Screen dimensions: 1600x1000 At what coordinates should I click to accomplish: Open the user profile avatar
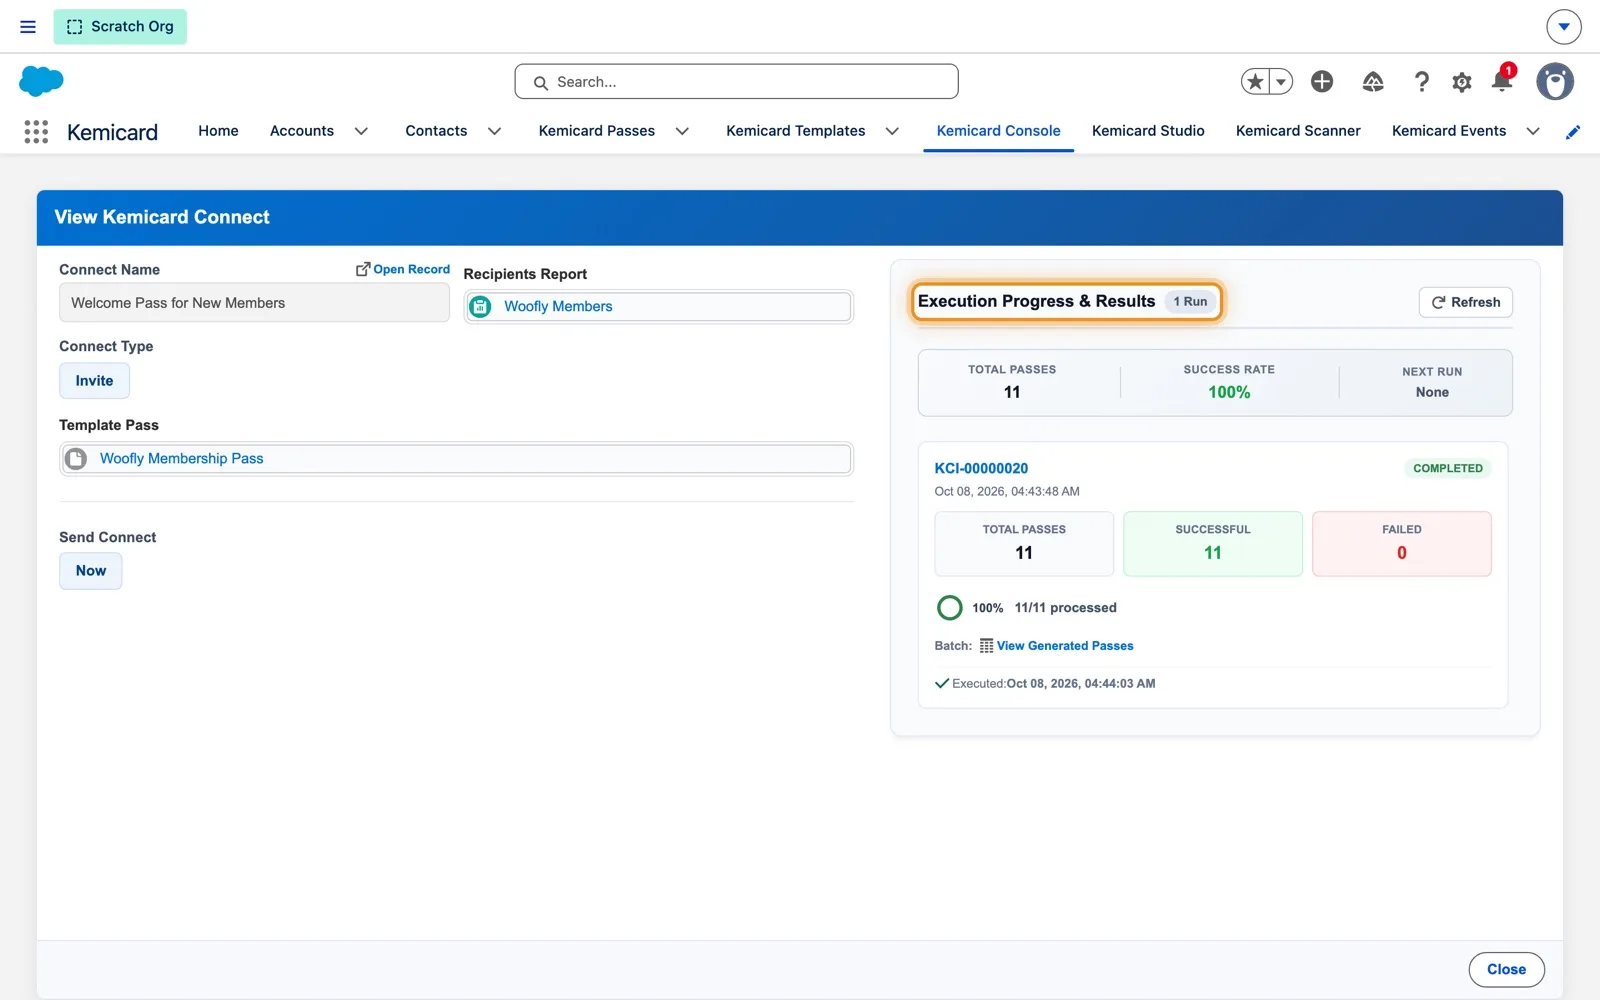(1555, 82)
